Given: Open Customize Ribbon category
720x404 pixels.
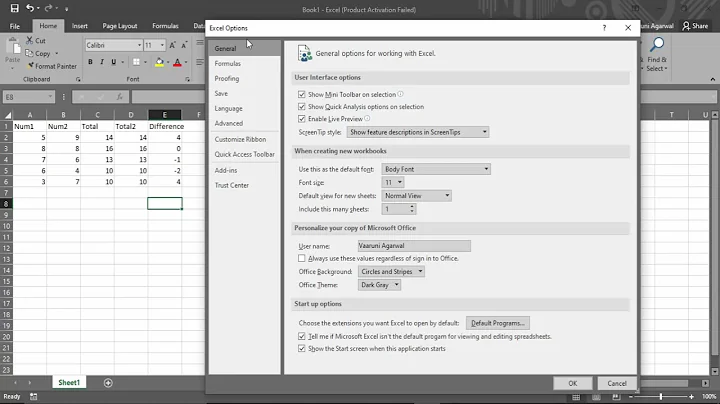Looking at the screenshot, I should (x=240, y=139).
